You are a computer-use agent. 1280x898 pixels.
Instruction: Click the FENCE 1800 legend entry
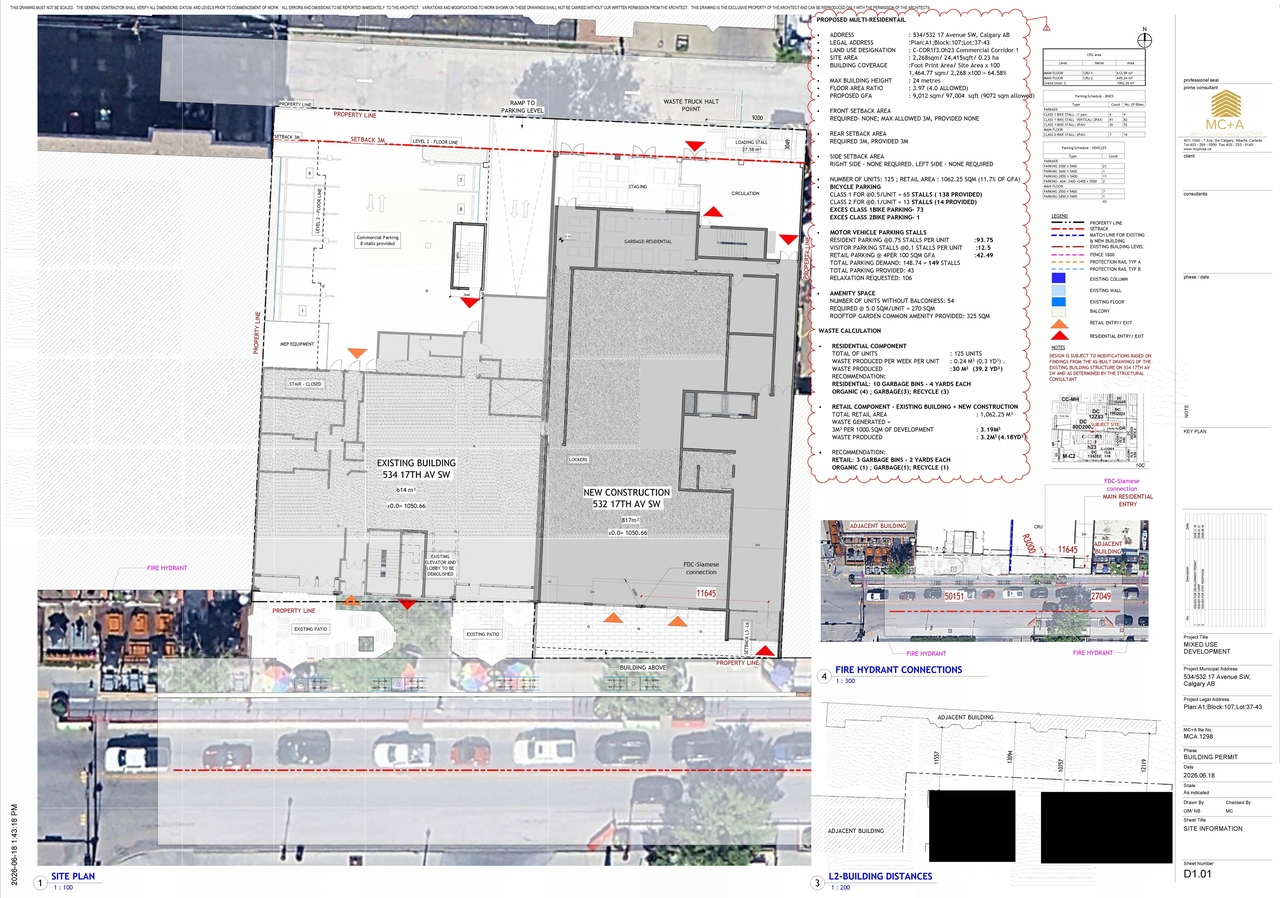tap(1104, 247)
